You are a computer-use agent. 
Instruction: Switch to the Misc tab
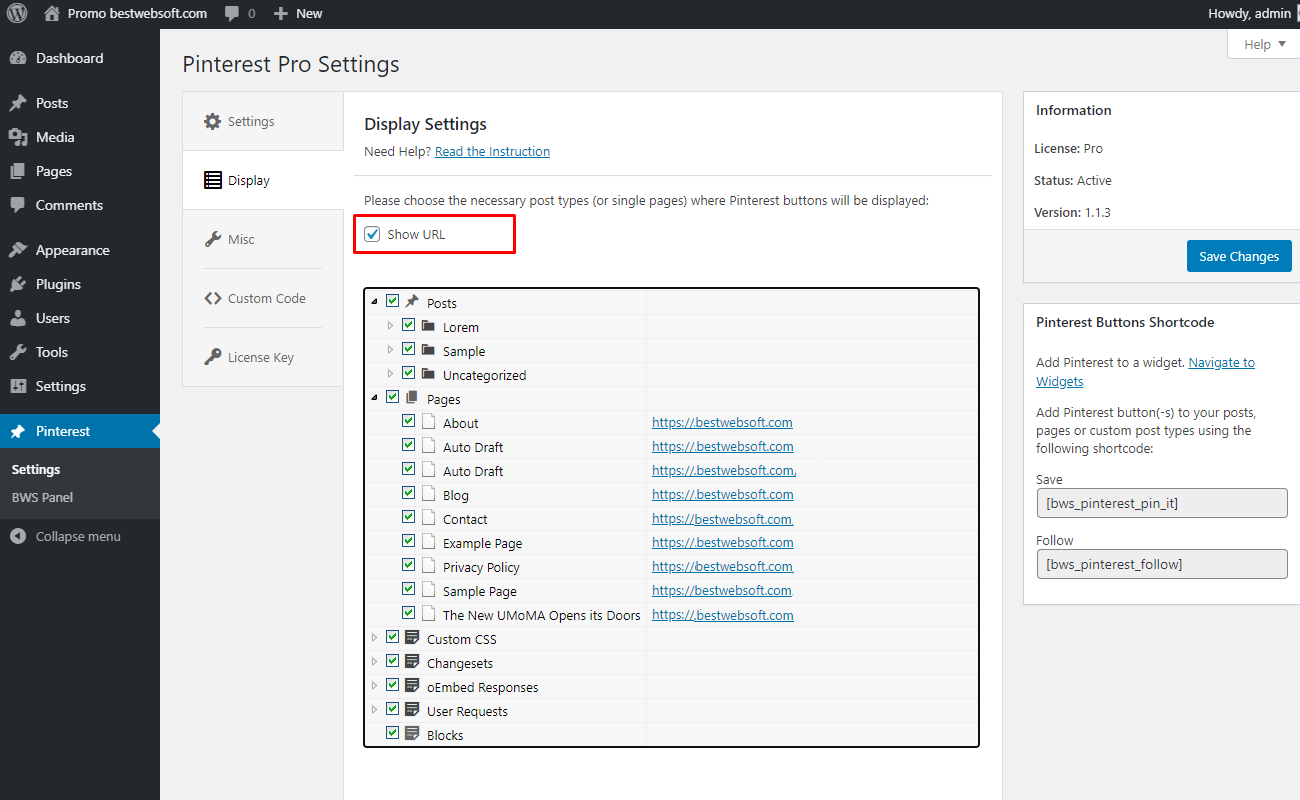tap(263, 239)
